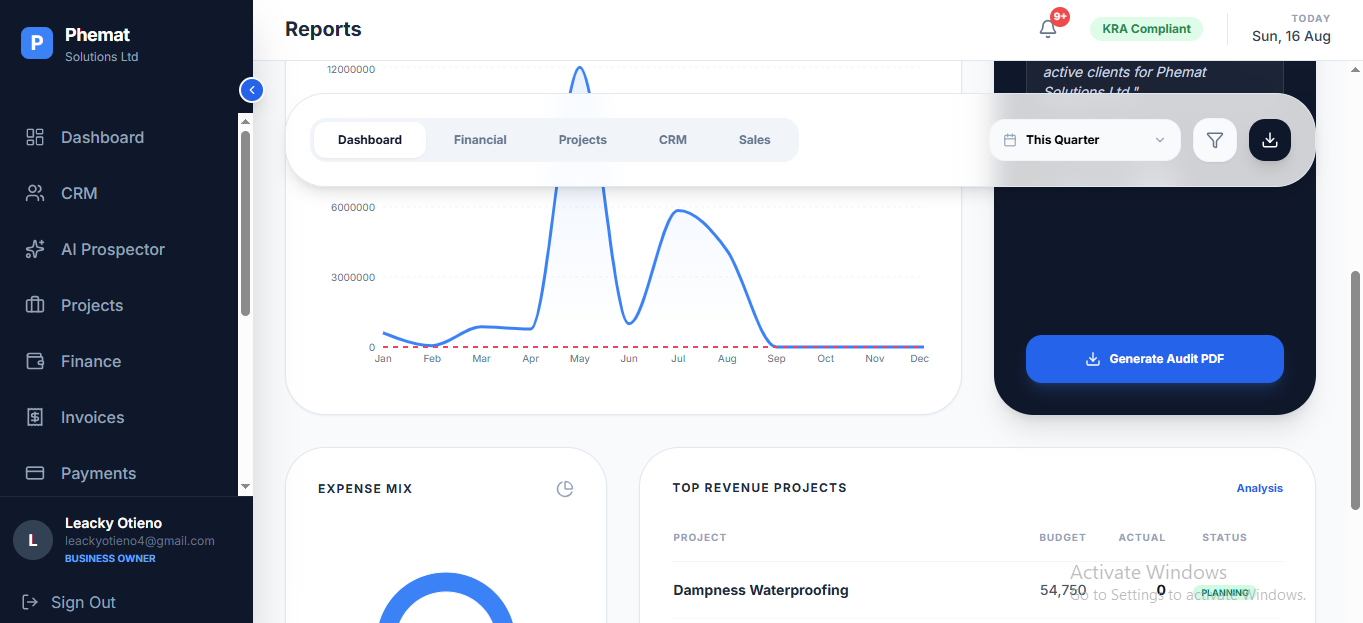Click sidebar scroll down arrow

point(245,486)
